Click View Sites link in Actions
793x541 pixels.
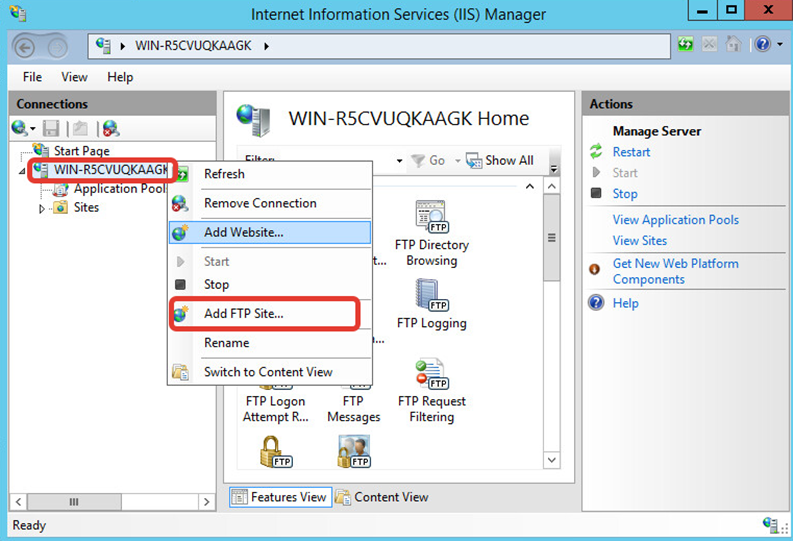[640, 241]
